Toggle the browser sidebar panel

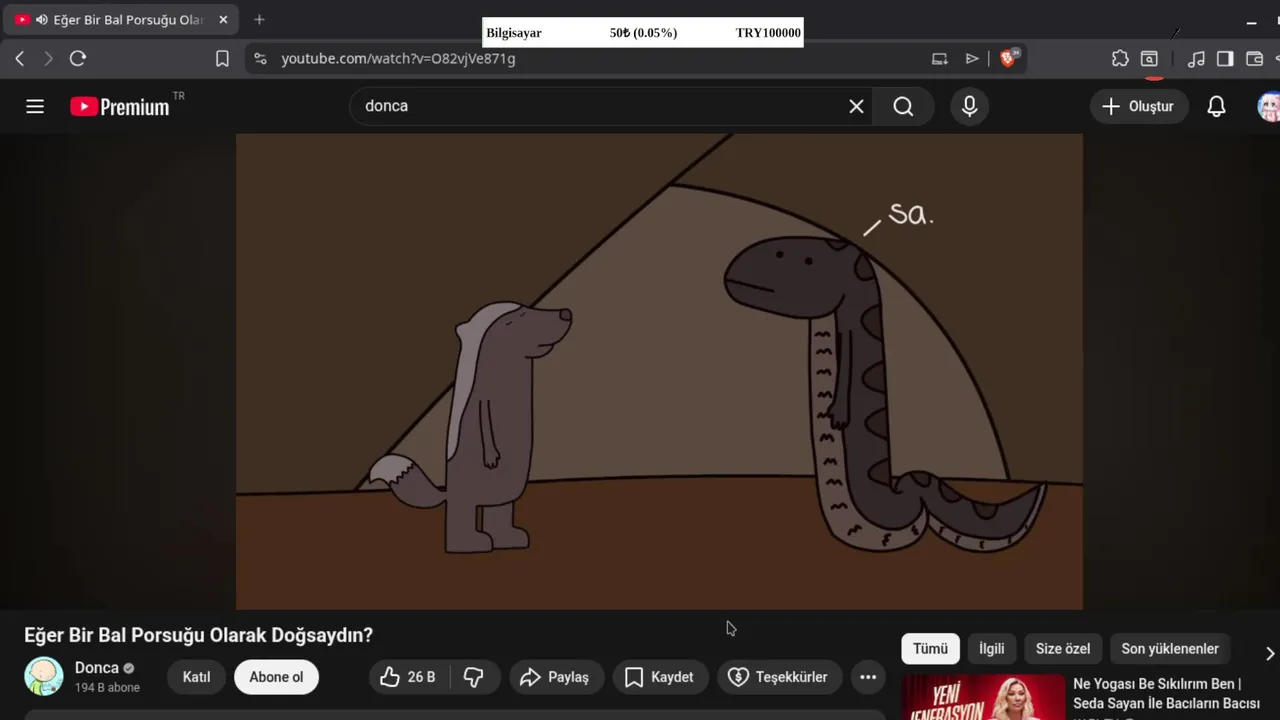tap(1225, 59)
